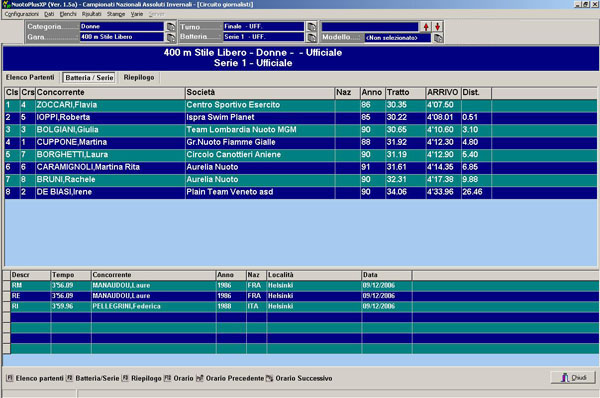Open the Categoria lookup icon
This screenshot has height=398, width=600.
(x=171, y=26)
